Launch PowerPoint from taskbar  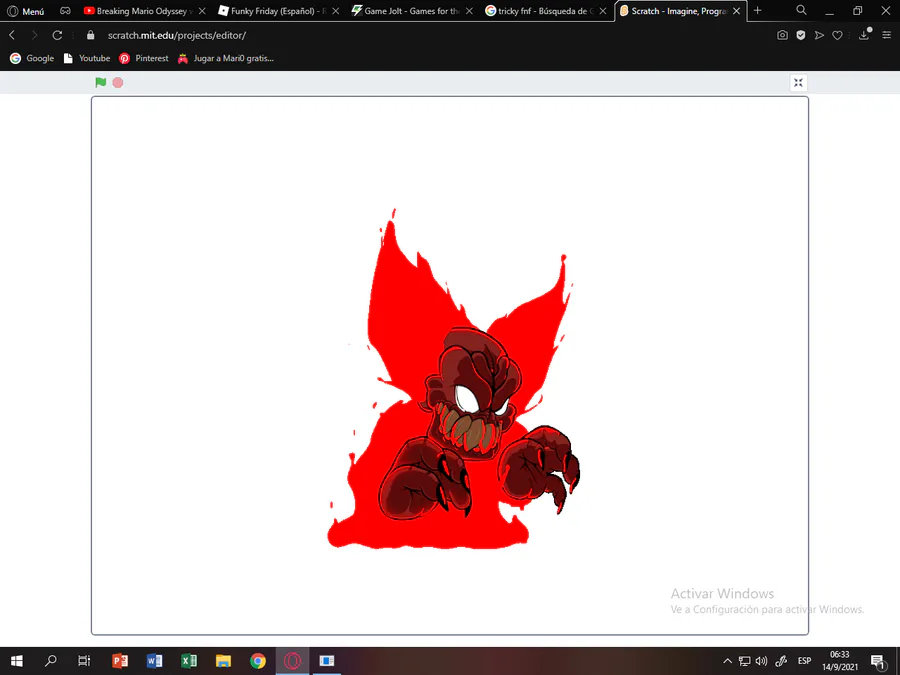120,661
